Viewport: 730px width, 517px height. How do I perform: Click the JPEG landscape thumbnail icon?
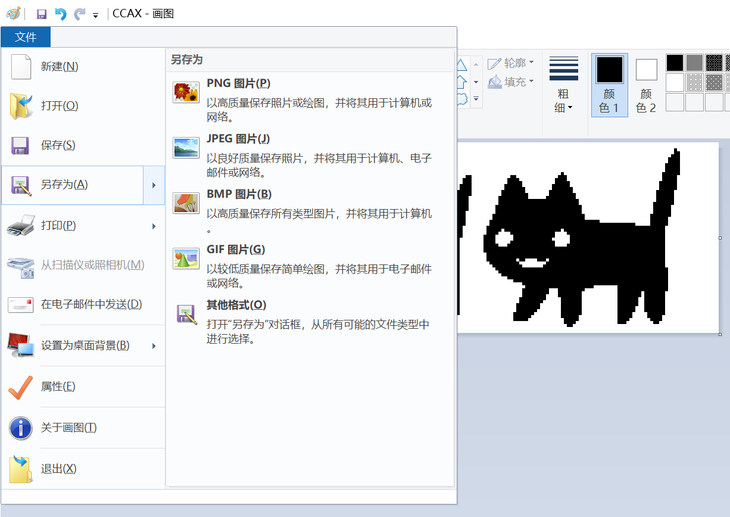pyautogui.click(x=186, y=148)
